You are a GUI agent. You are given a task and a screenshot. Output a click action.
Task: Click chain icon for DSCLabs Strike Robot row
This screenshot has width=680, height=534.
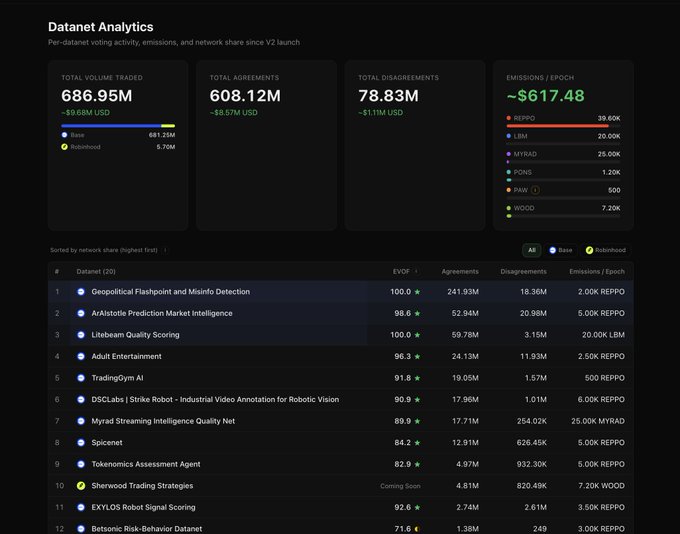[81, 400]
